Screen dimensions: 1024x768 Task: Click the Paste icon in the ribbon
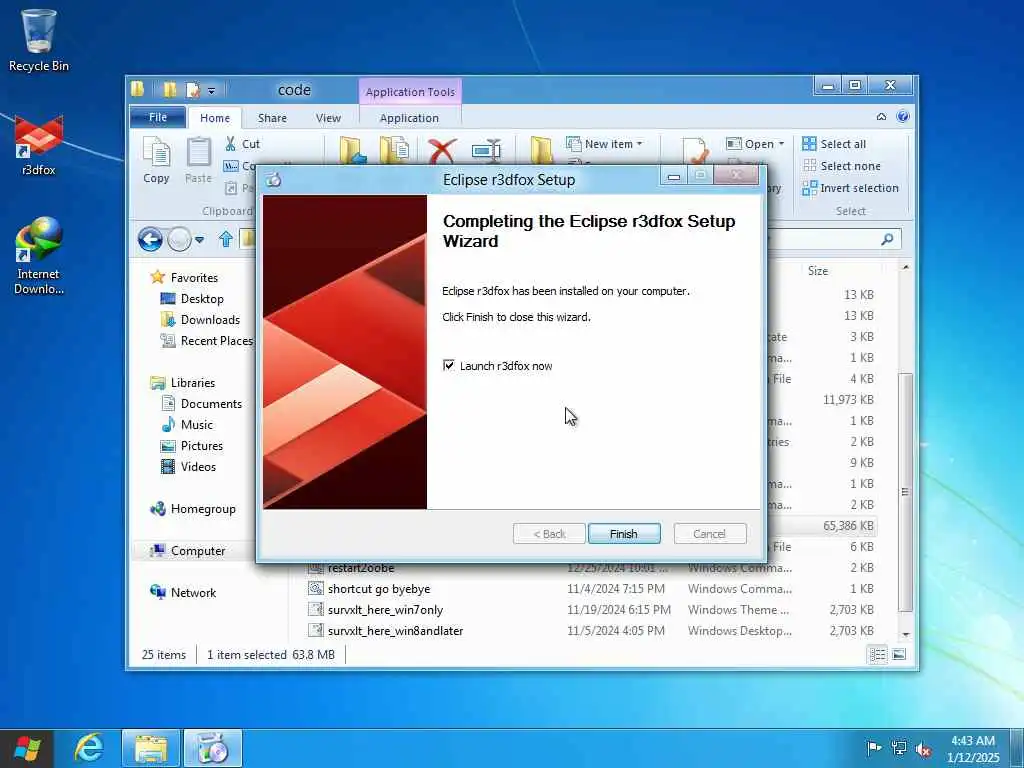coord(198,160)
